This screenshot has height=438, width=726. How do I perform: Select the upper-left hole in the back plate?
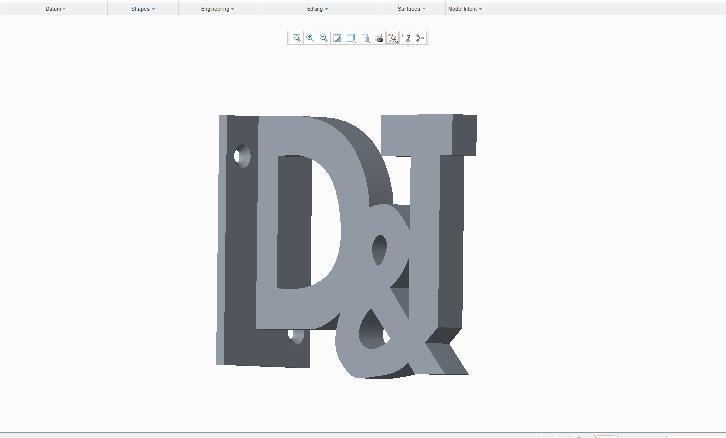point(242,156)
